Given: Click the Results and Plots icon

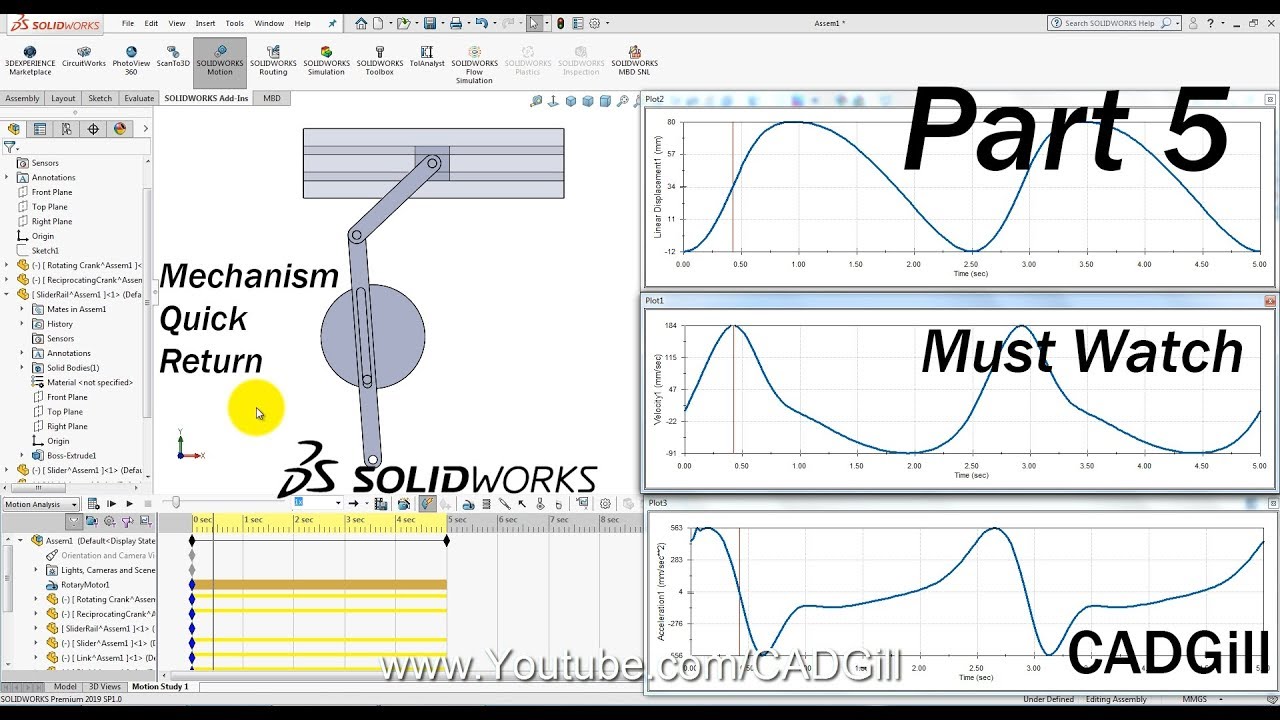Looking at the screenshot, I should (x=583, y=504).
